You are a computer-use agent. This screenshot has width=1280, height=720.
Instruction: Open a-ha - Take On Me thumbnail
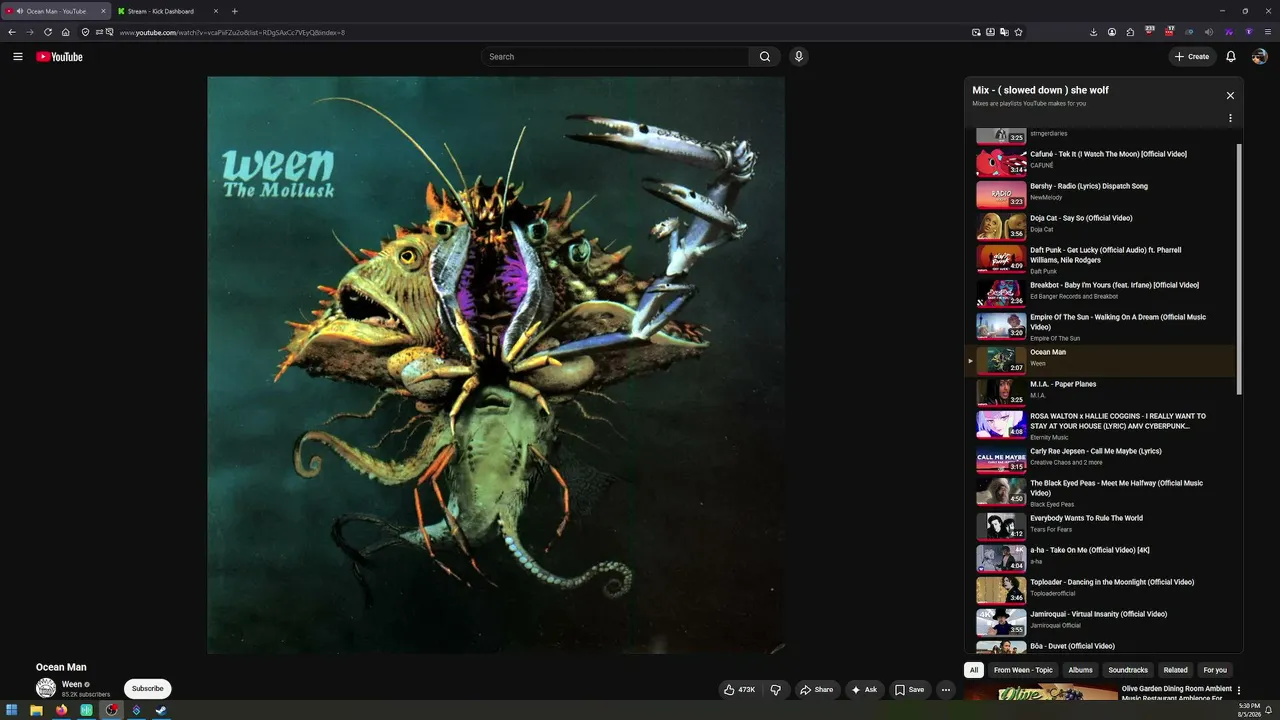coord(1001,557)
